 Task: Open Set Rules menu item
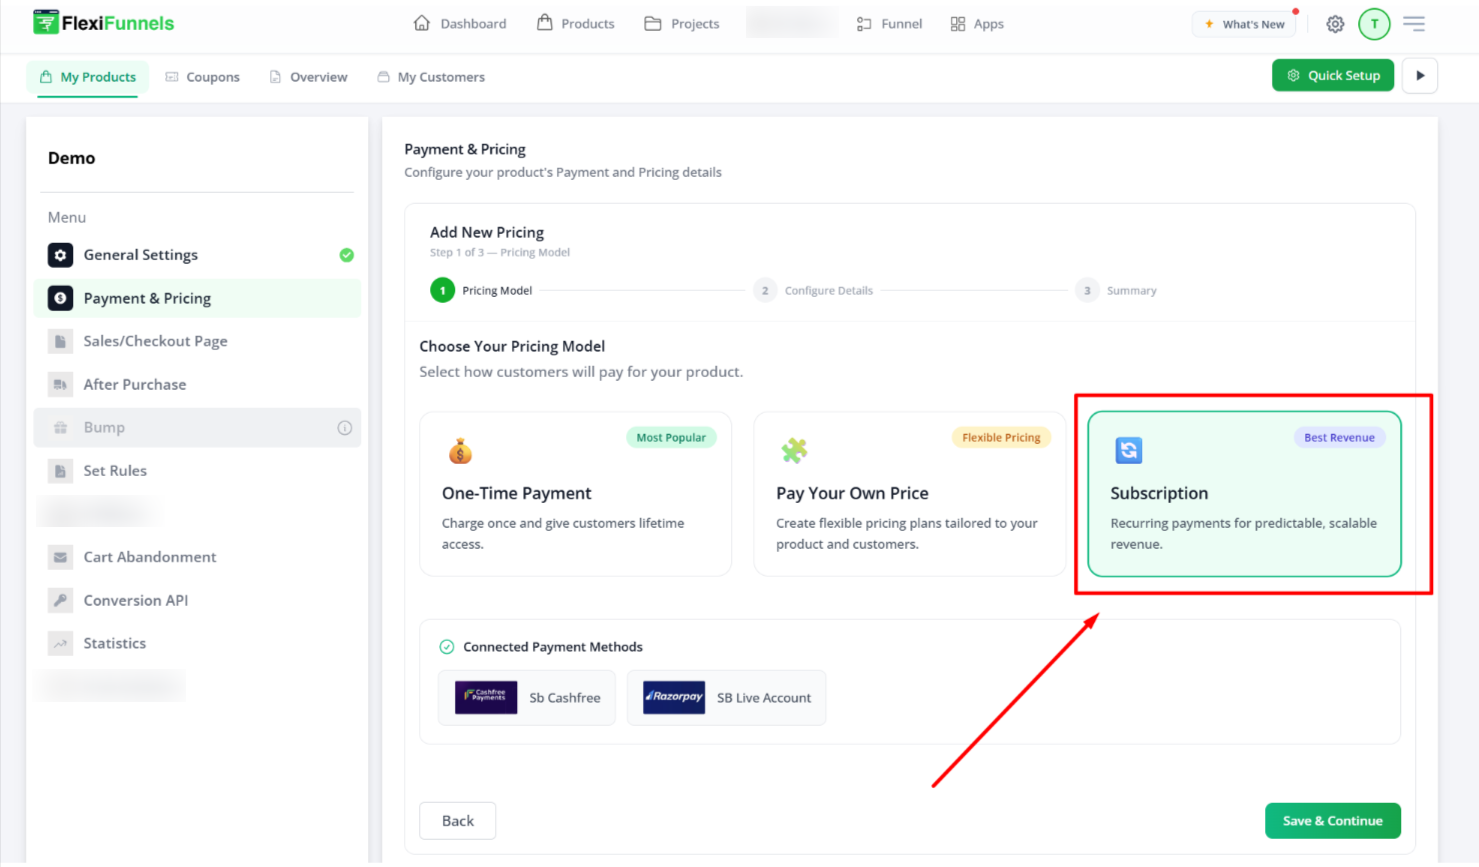coord(197,470)
